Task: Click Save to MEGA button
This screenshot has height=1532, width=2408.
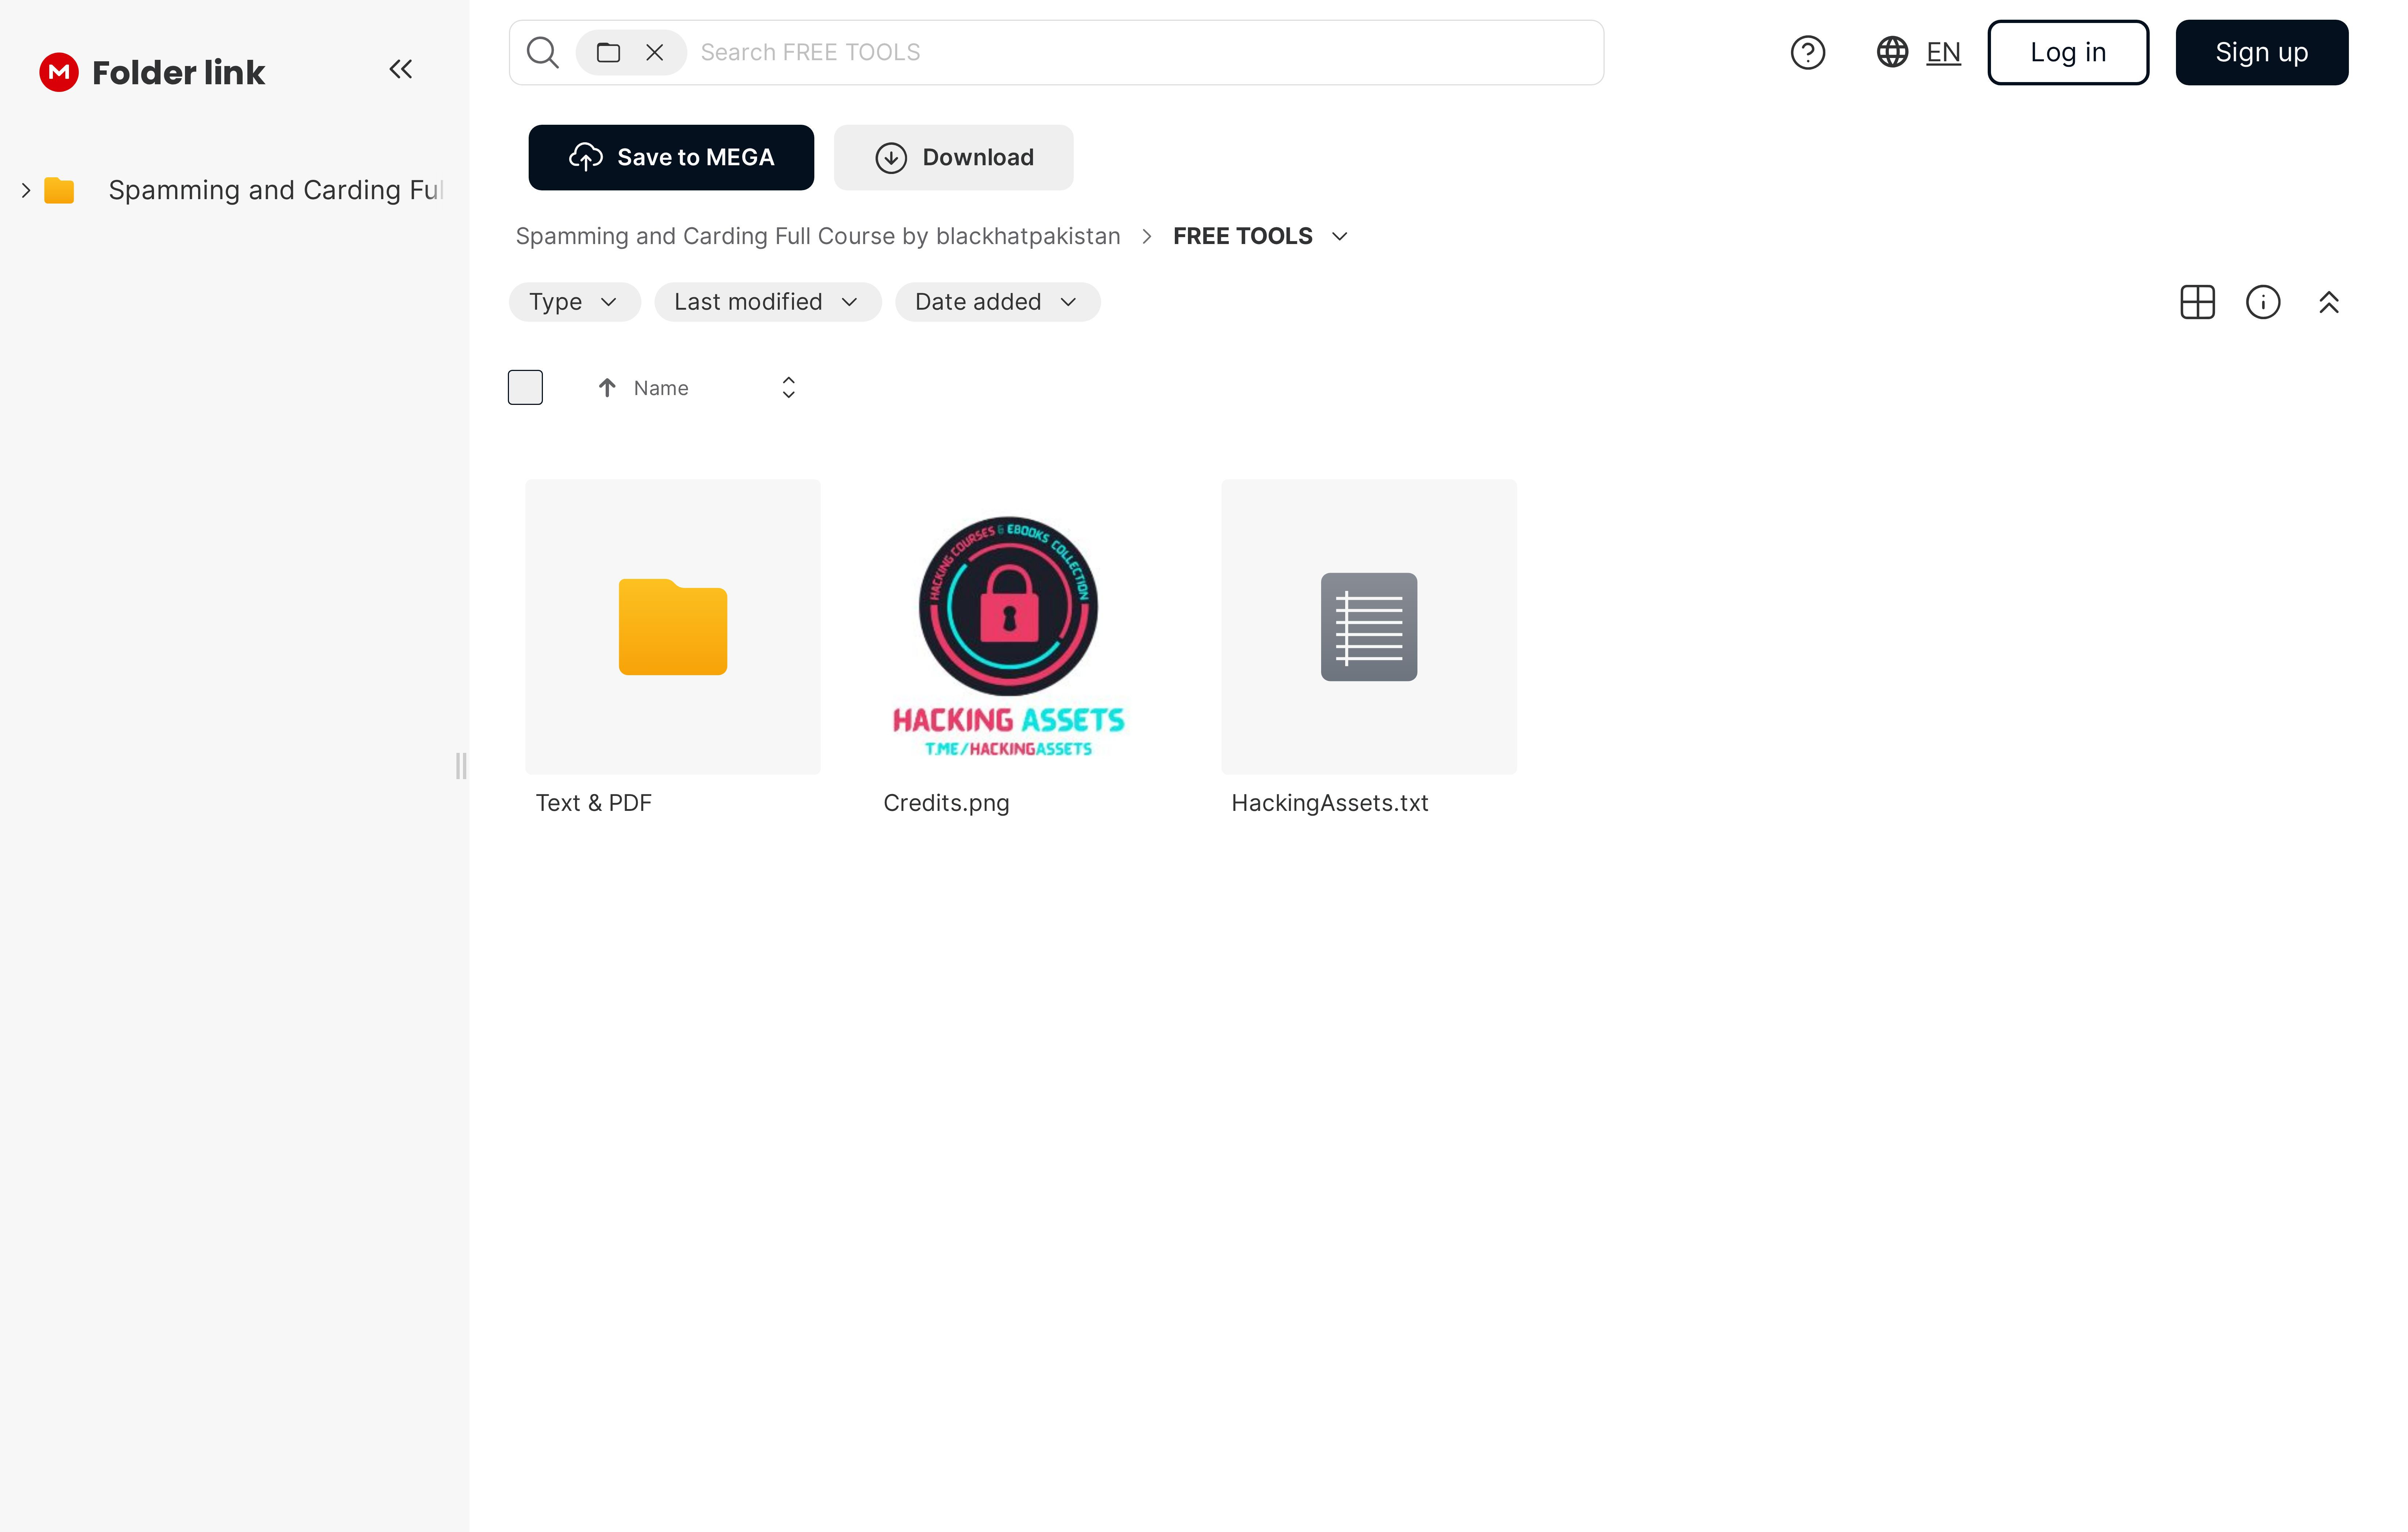Action: pyautogui.click(x=671, y=157)
